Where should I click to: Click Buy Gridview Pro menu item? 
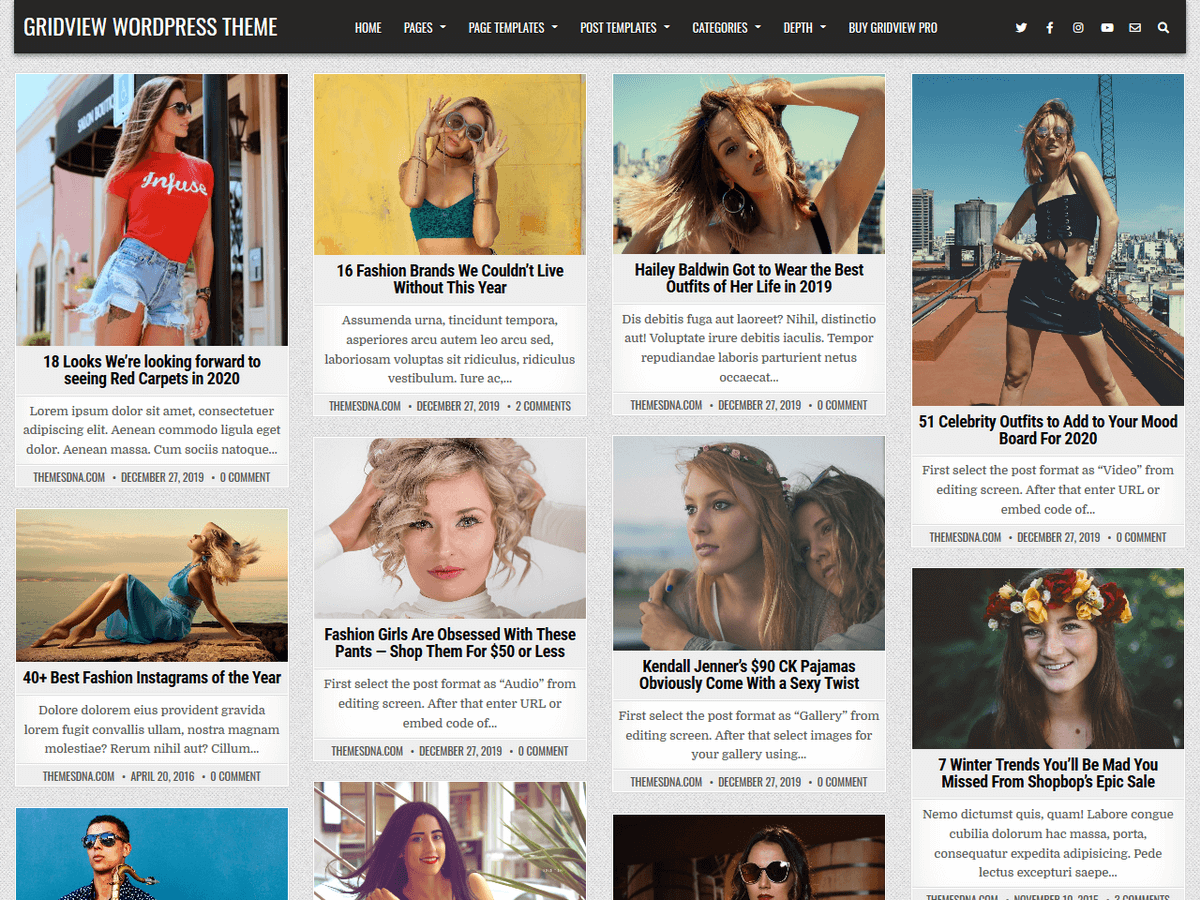[x=893, y=27]
